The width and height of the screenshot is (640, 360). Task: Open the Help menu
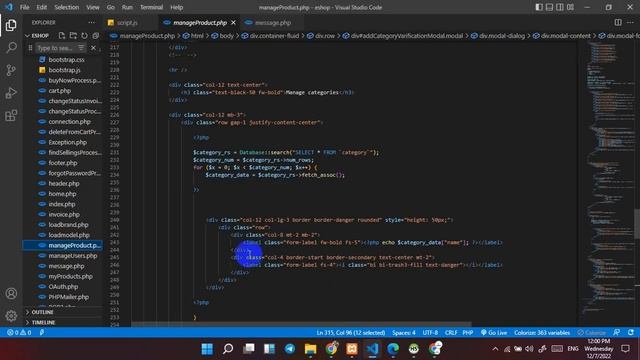pyautogui.click(x=176, y=7)
